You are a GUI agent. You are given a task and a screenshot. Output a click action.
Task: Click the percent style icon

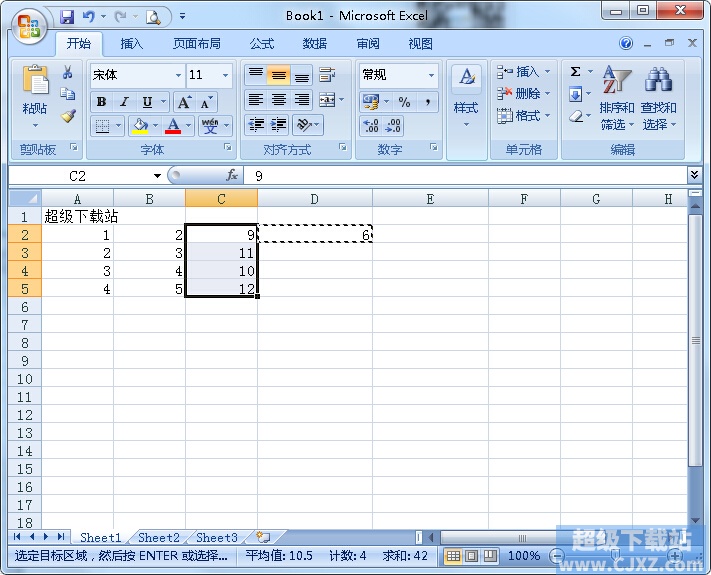point(404,102)
